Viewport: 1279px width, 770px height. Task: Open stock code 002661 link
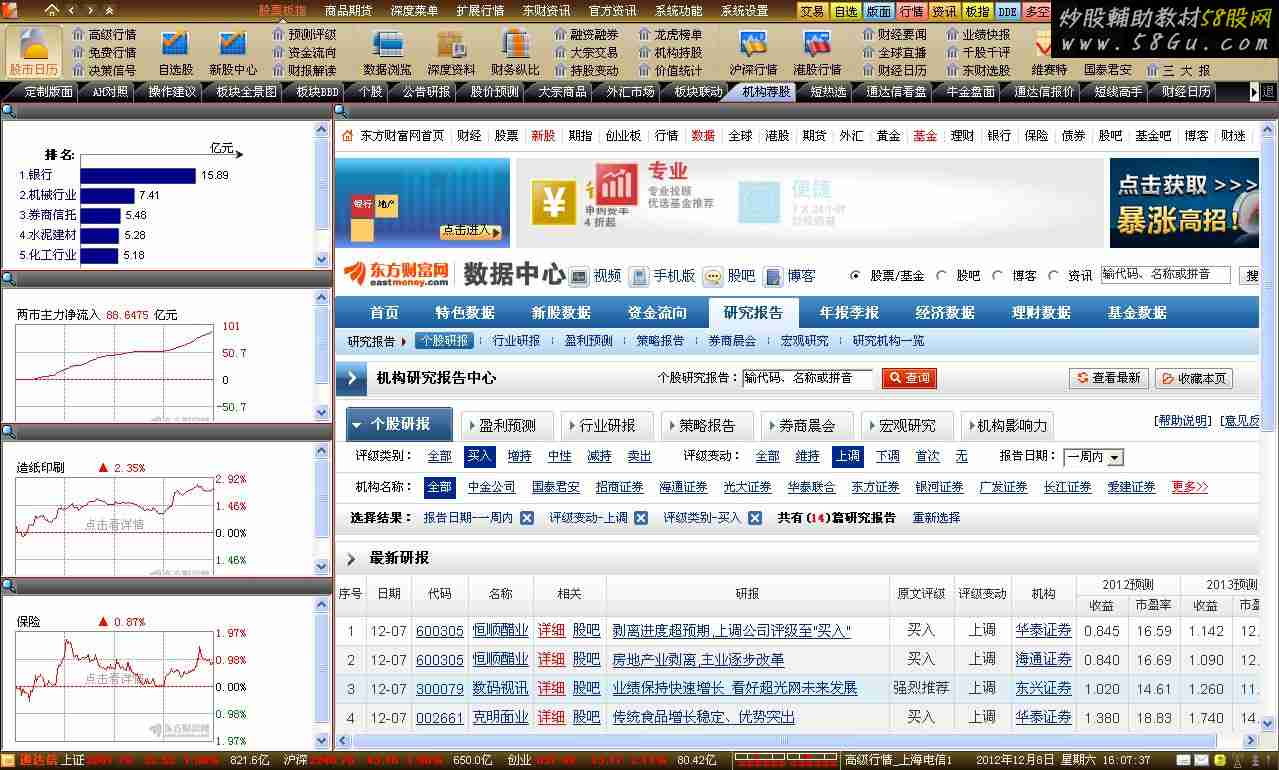(x=440, y=717)
